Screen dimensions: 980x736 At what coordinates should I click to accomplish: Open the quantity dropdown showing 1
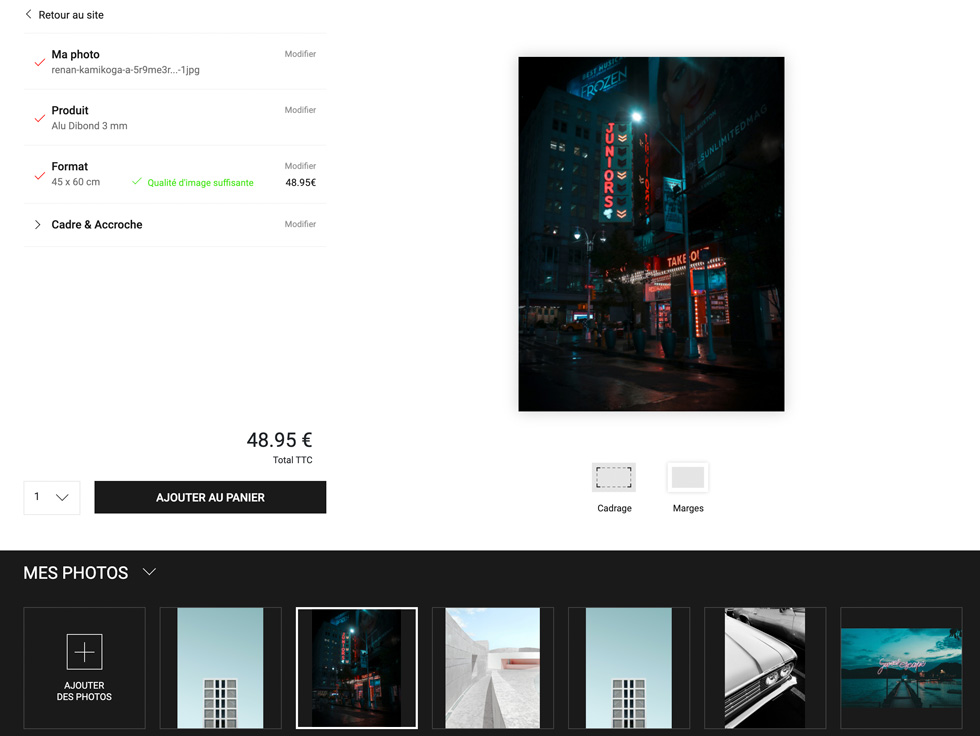point(52,497)
